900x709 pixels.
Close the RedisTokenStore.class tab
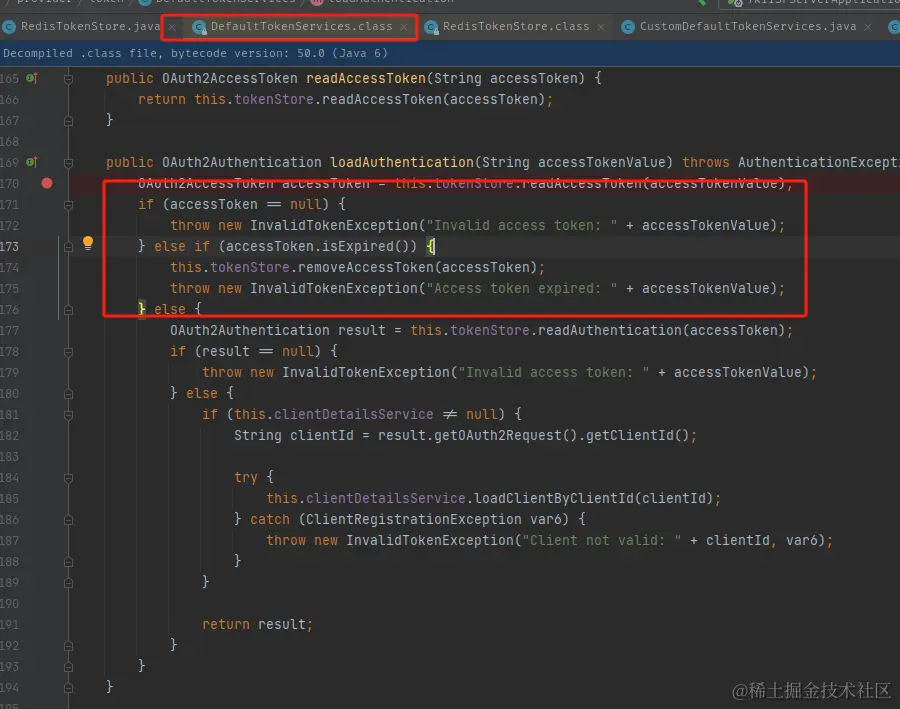click(x=600, y=27)
